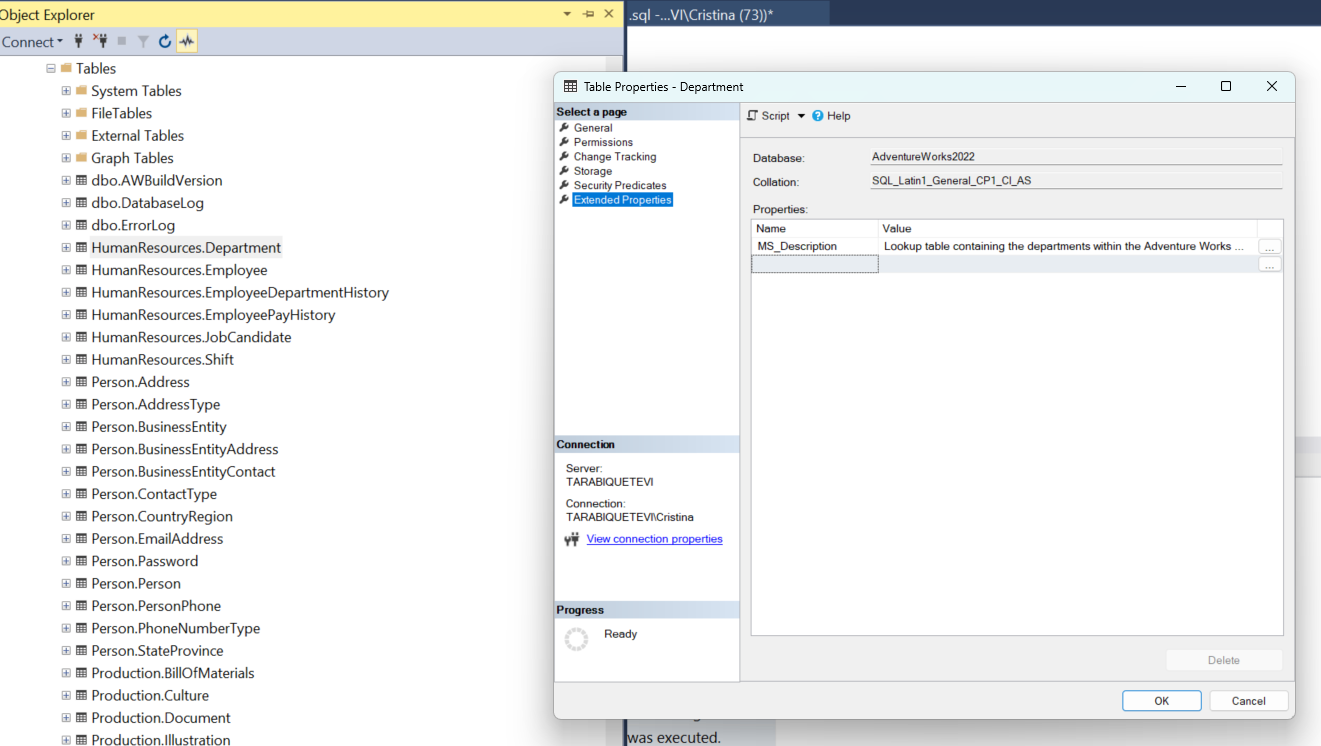Collapse the Tables folder node

(51, 68)
